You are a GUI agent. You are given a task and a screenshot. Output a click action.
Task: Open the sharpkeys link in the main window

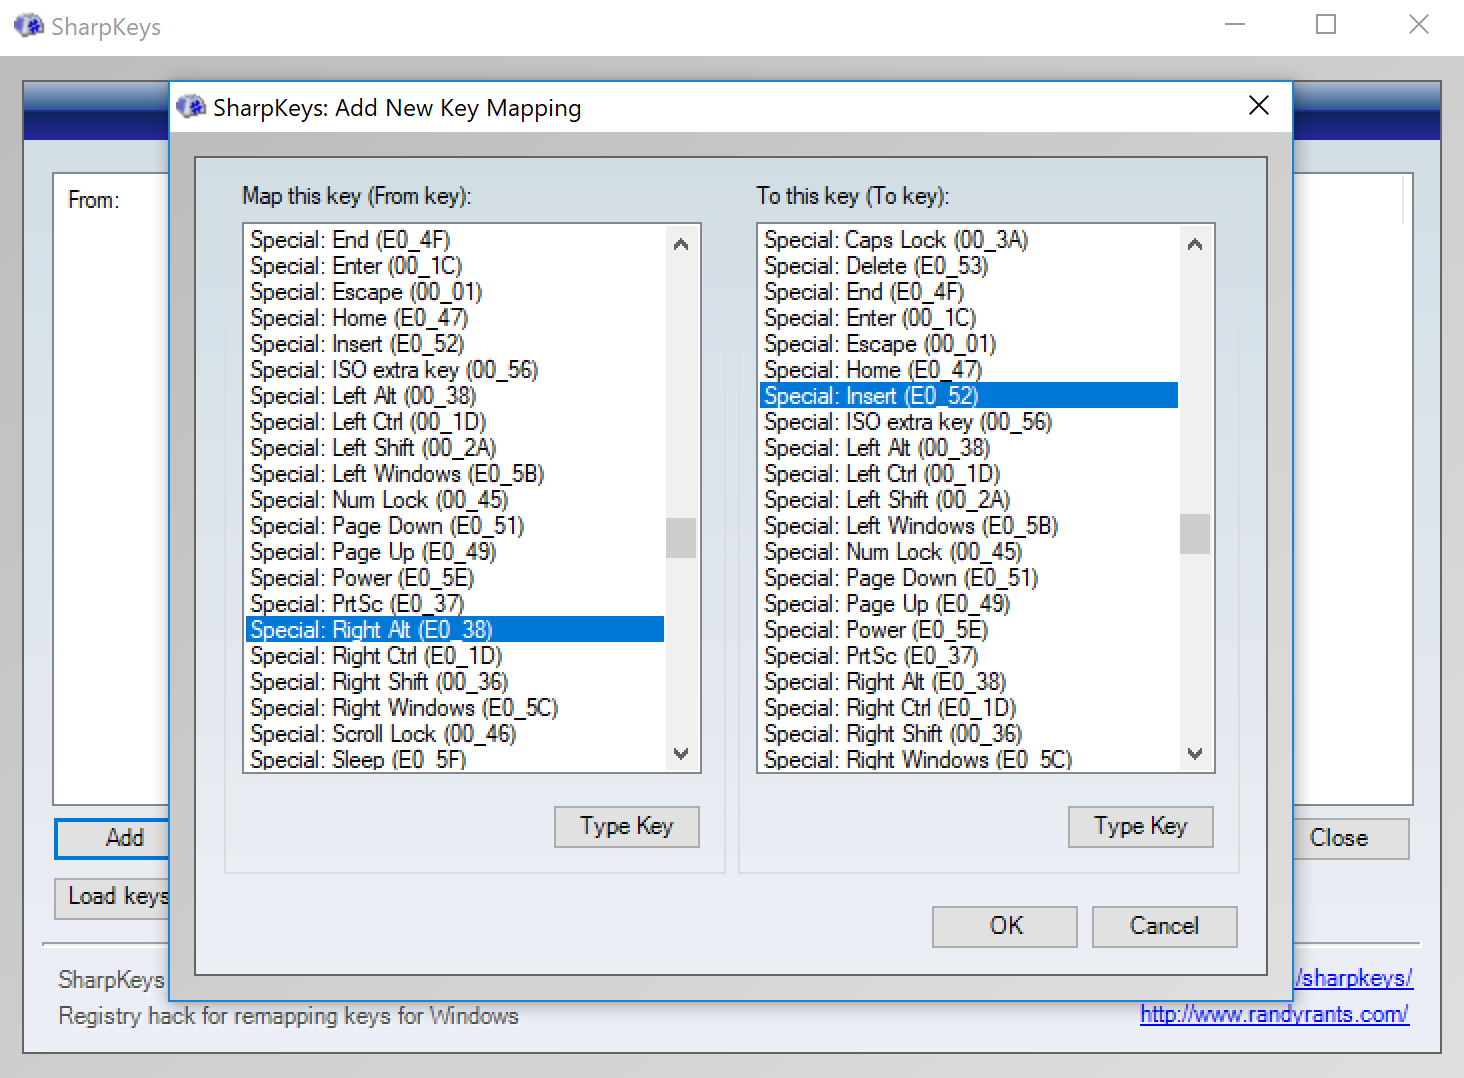click(1353, 978)
